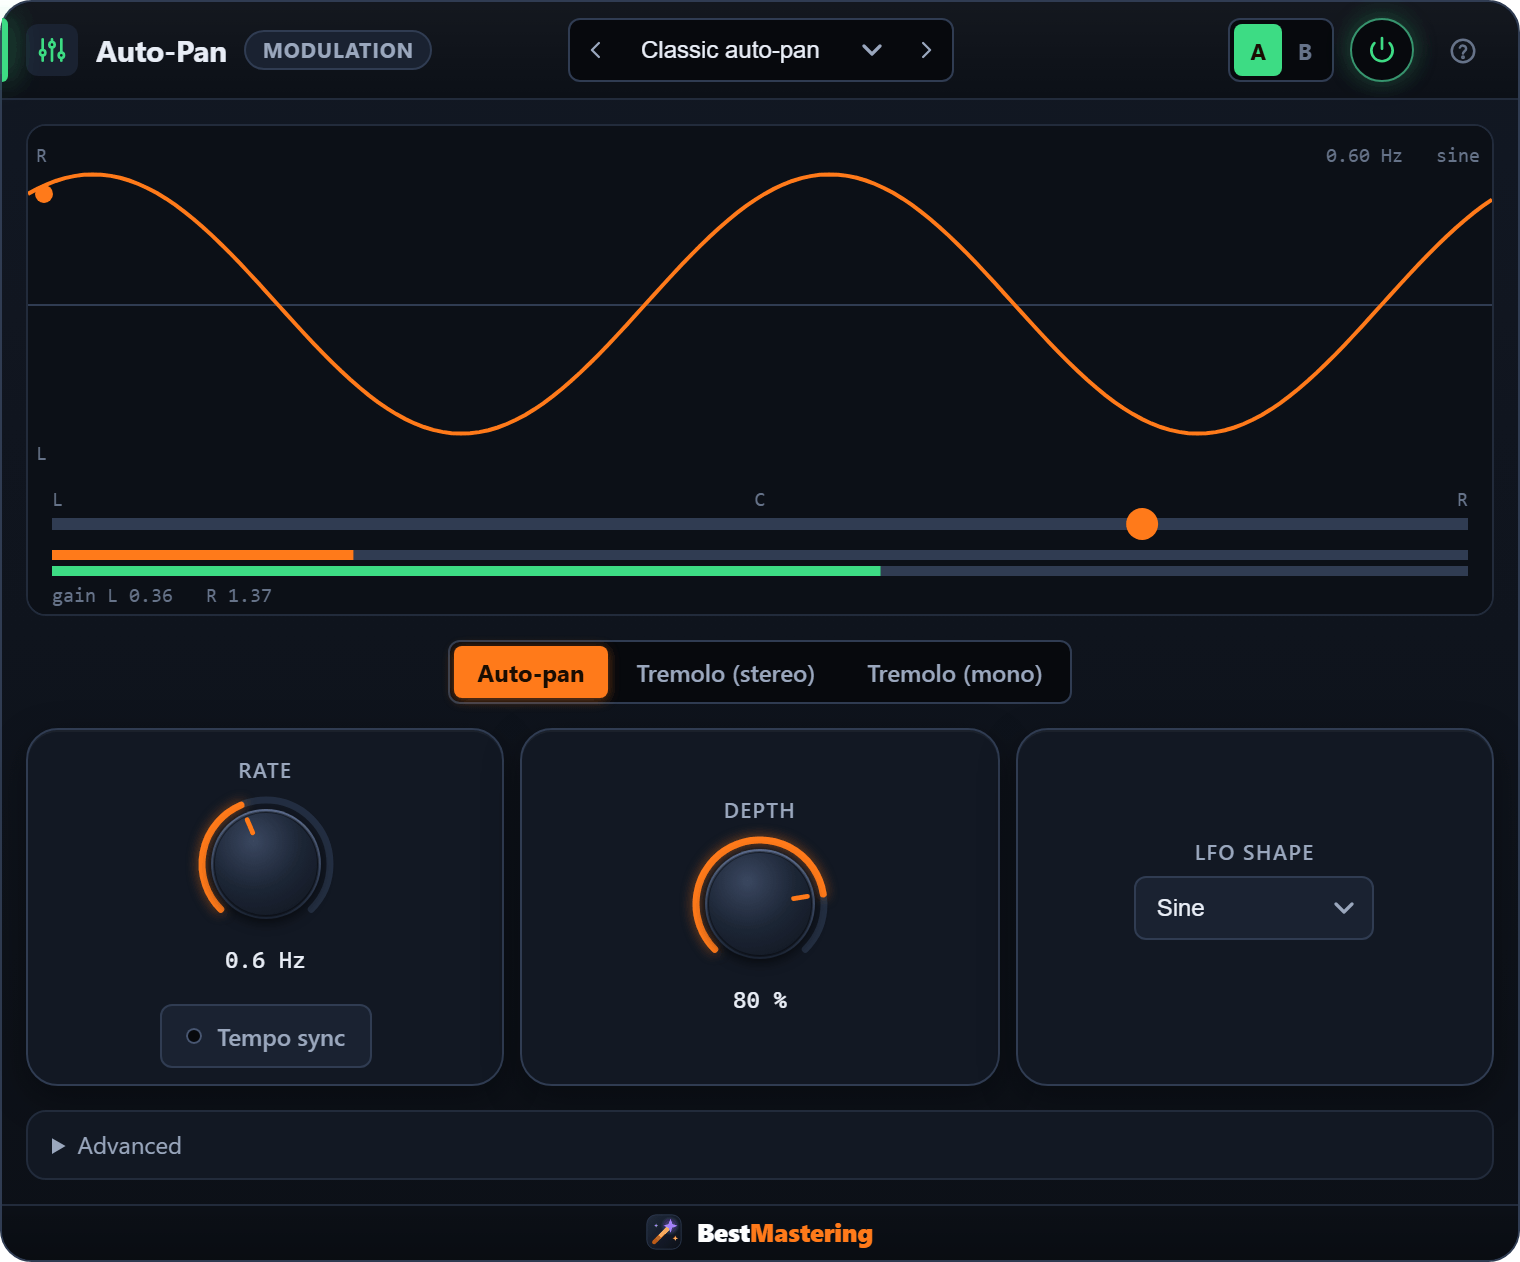This screenshot has height=1262, width=1520.
Task: Click the 0.60 Hz display label
Action: coord(1364,156)
